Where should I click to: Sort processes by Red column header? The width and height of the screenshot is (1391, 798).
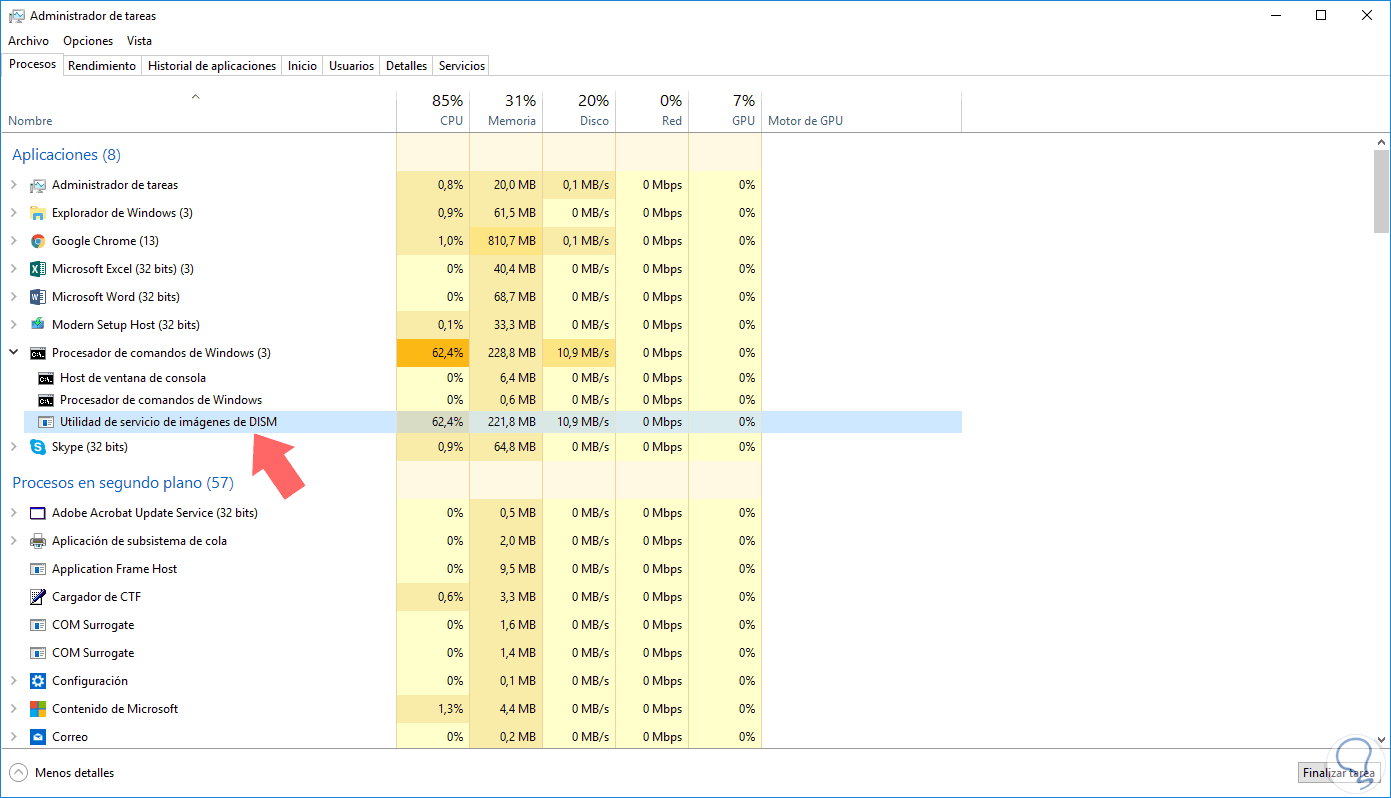[652, 111]
